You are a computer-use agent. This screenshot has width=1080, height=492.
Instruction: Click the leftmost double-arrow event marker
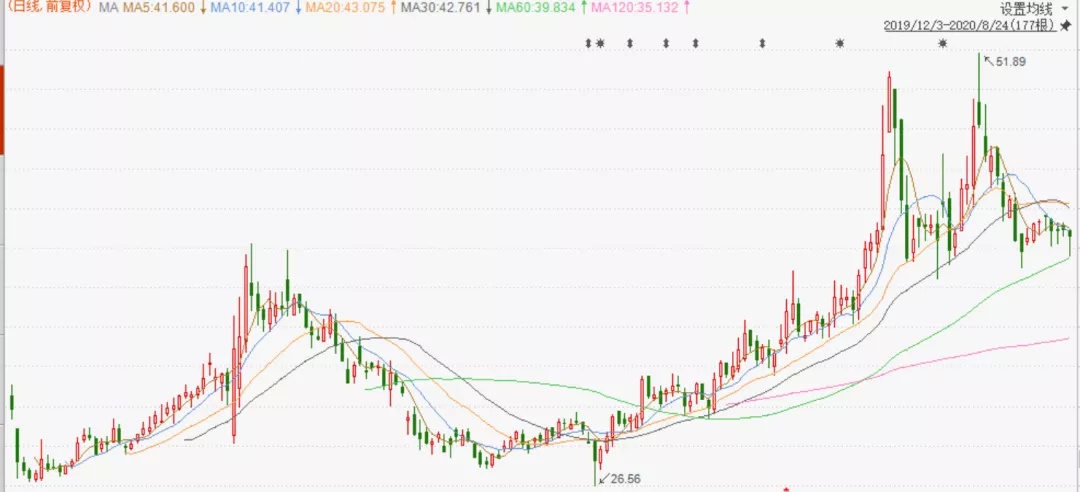pos(588,43)
